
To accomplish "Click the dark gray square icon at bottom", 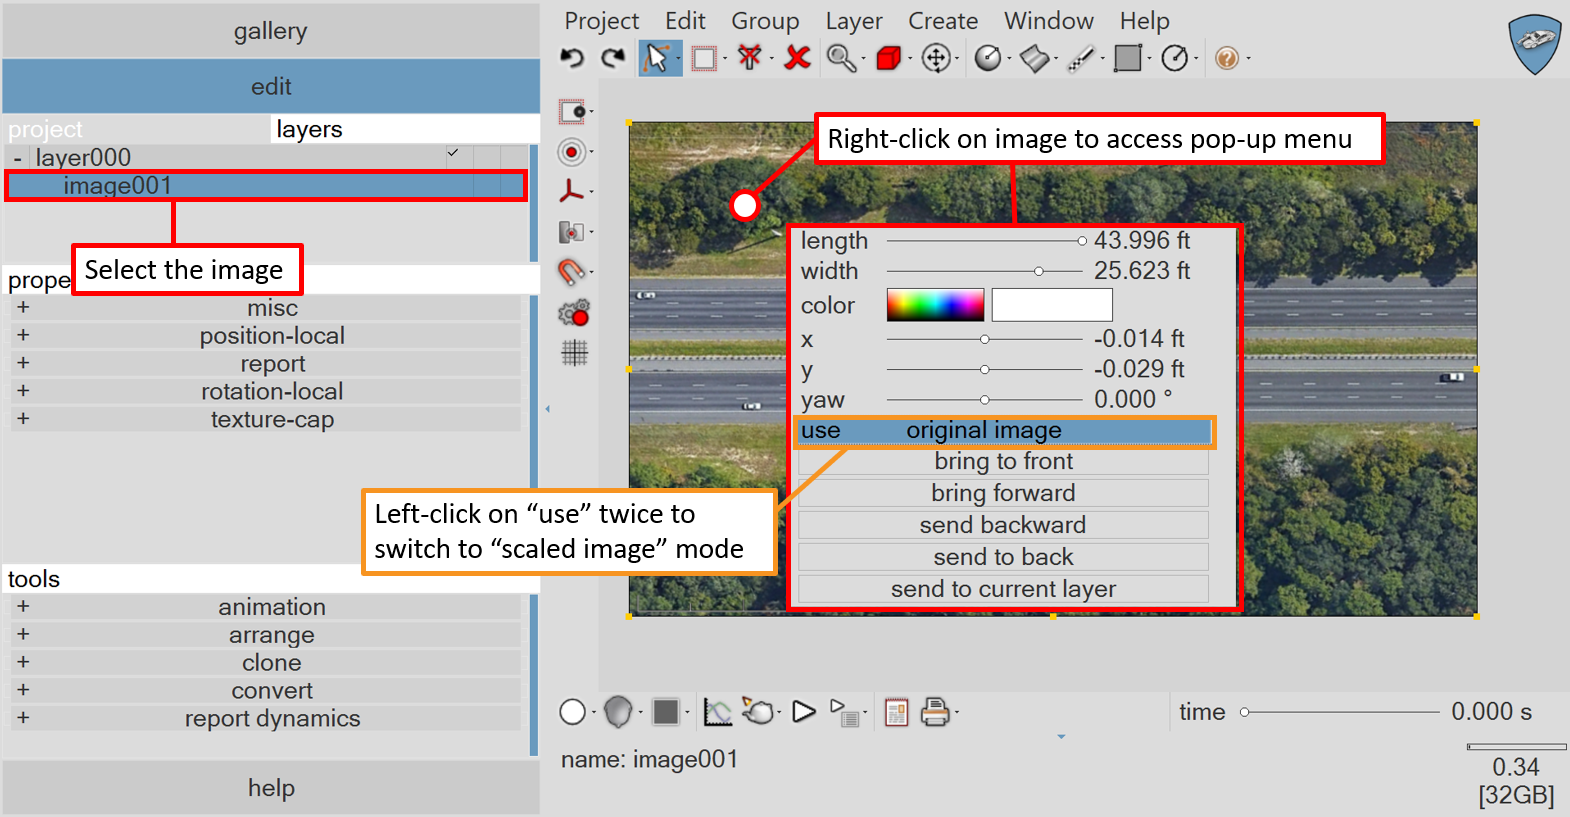I will click(666, 712).
